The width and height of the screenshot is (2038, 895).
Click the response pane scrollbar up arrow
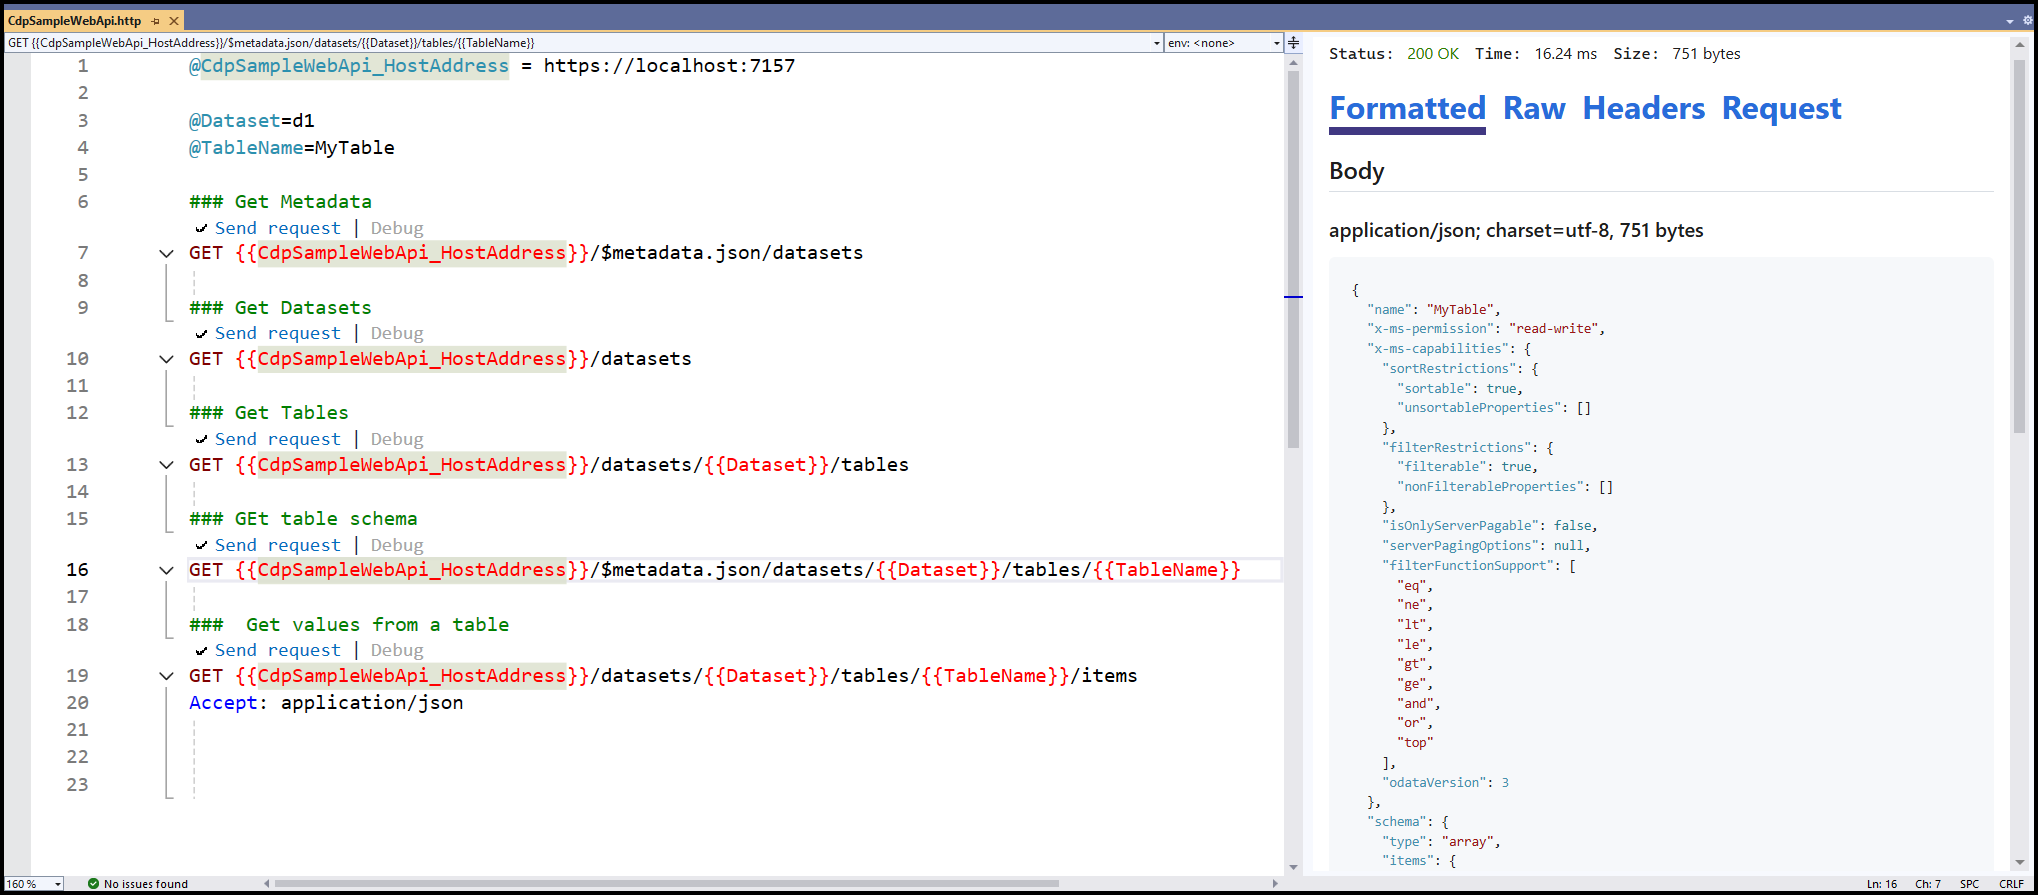pos(2019,45)
